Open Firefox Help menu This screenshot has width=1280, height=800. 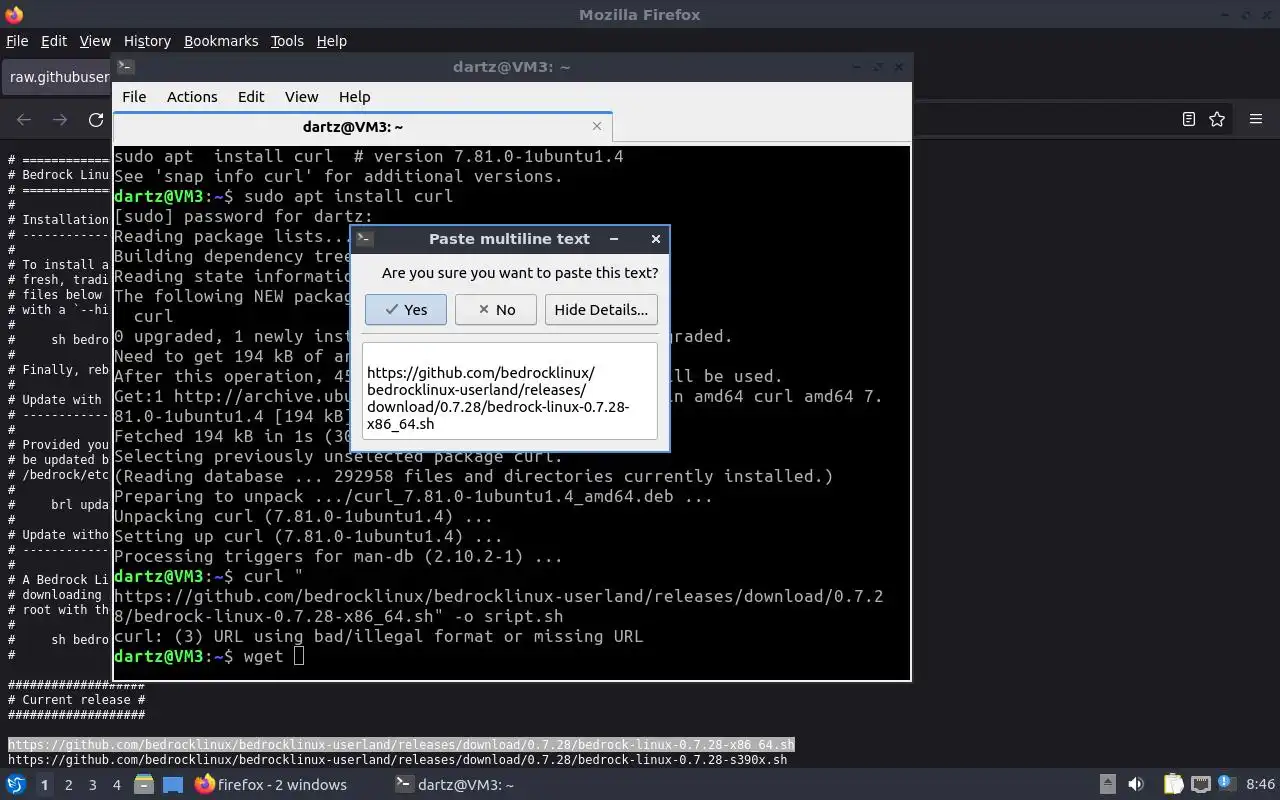[x=331, y=41]
